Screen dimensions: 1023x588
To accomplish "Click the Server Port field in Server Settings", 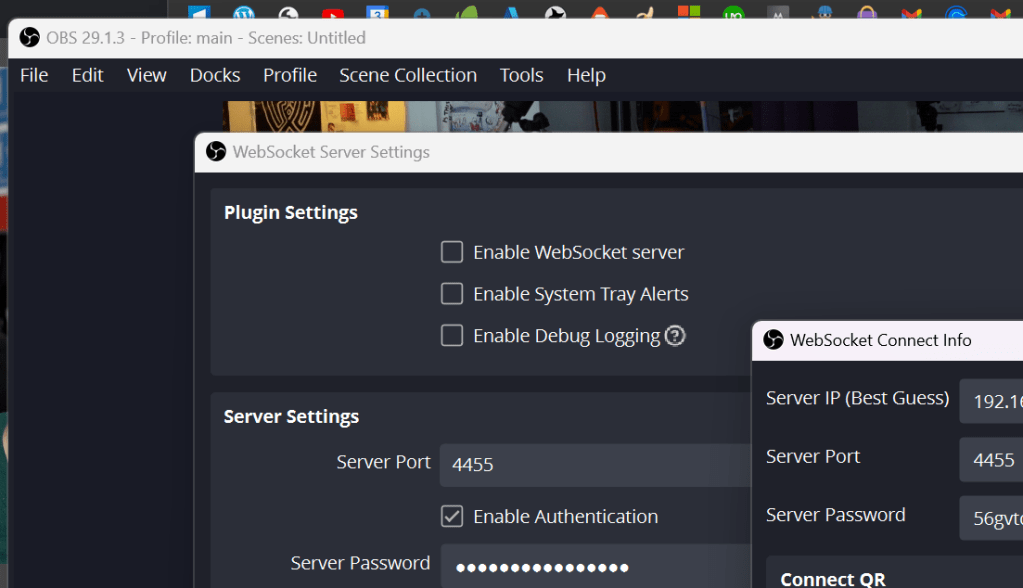I will pos(595,465).
